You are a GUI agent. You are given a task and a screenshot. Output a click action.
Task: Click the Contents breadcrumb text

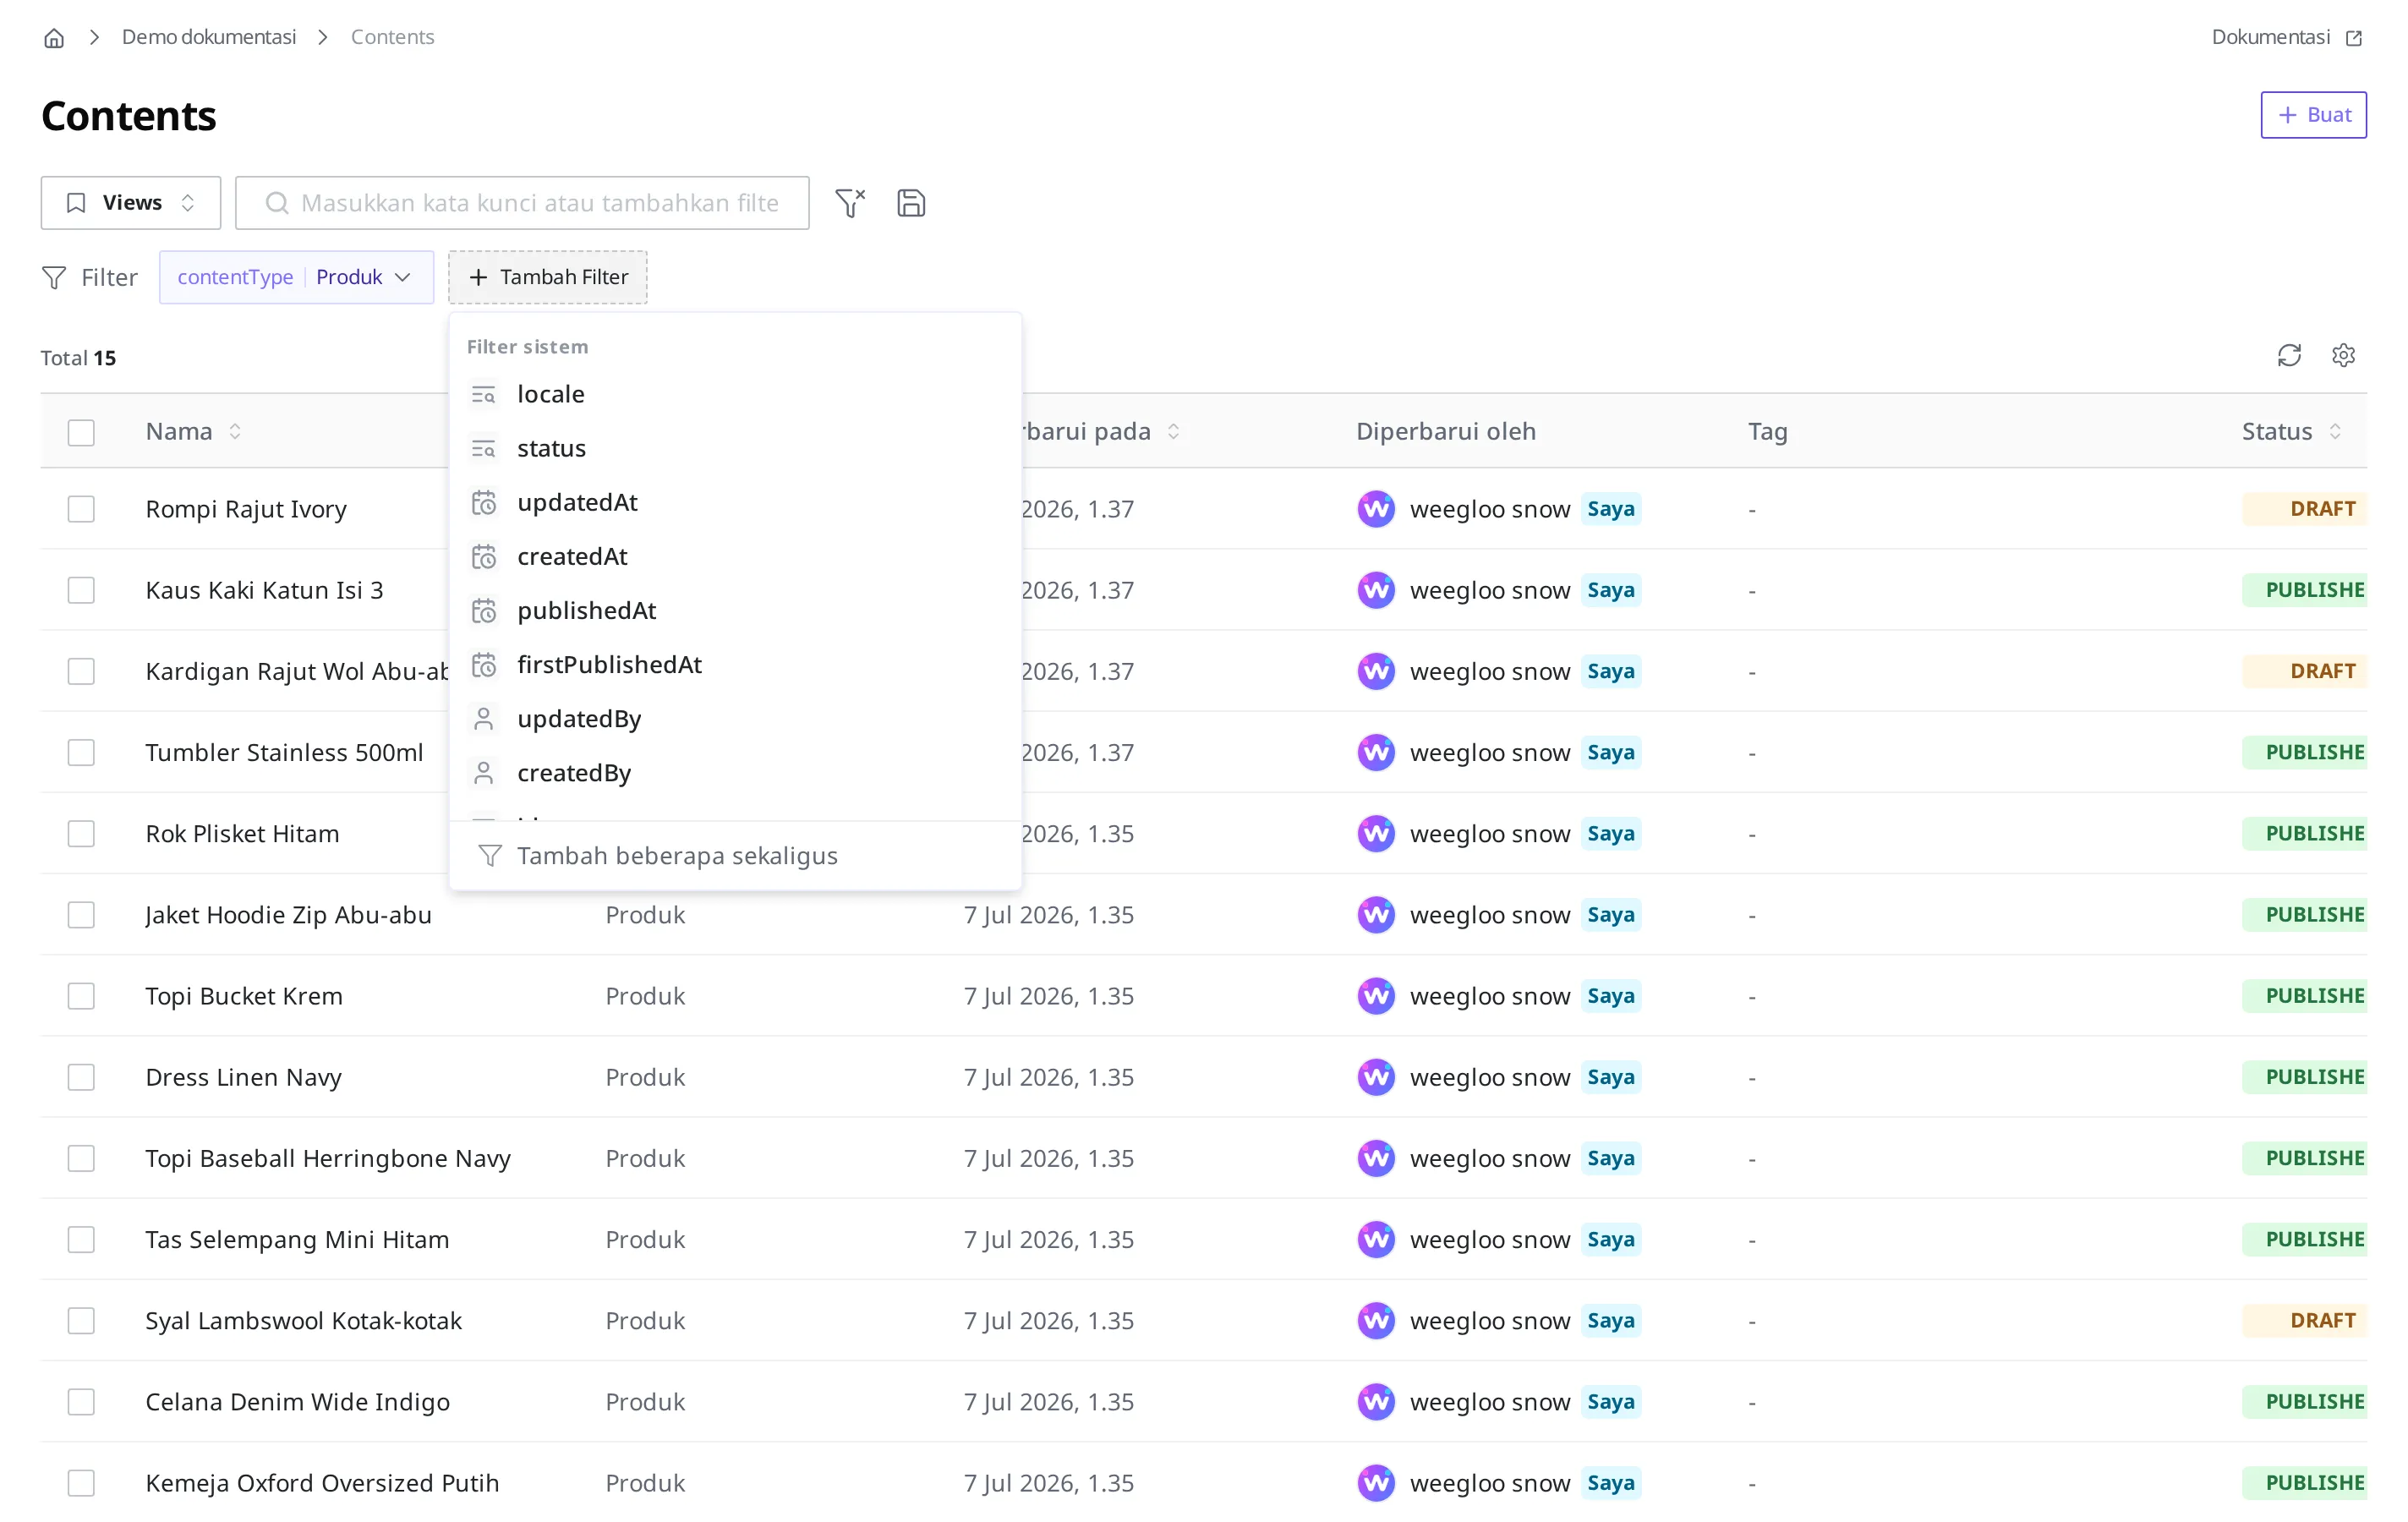[x=392, y=37]
